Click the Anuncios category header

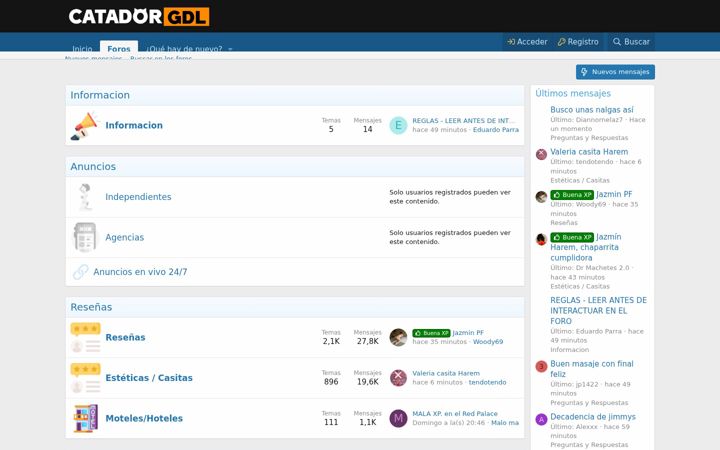[93, 167]
